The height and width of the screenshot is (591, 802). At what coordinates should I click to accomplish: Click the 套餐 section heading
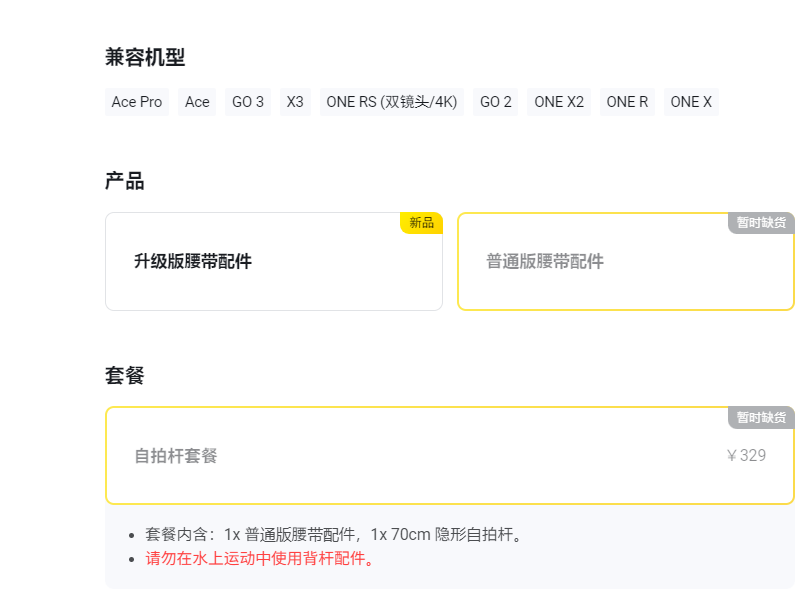click(x=125, y=376)
